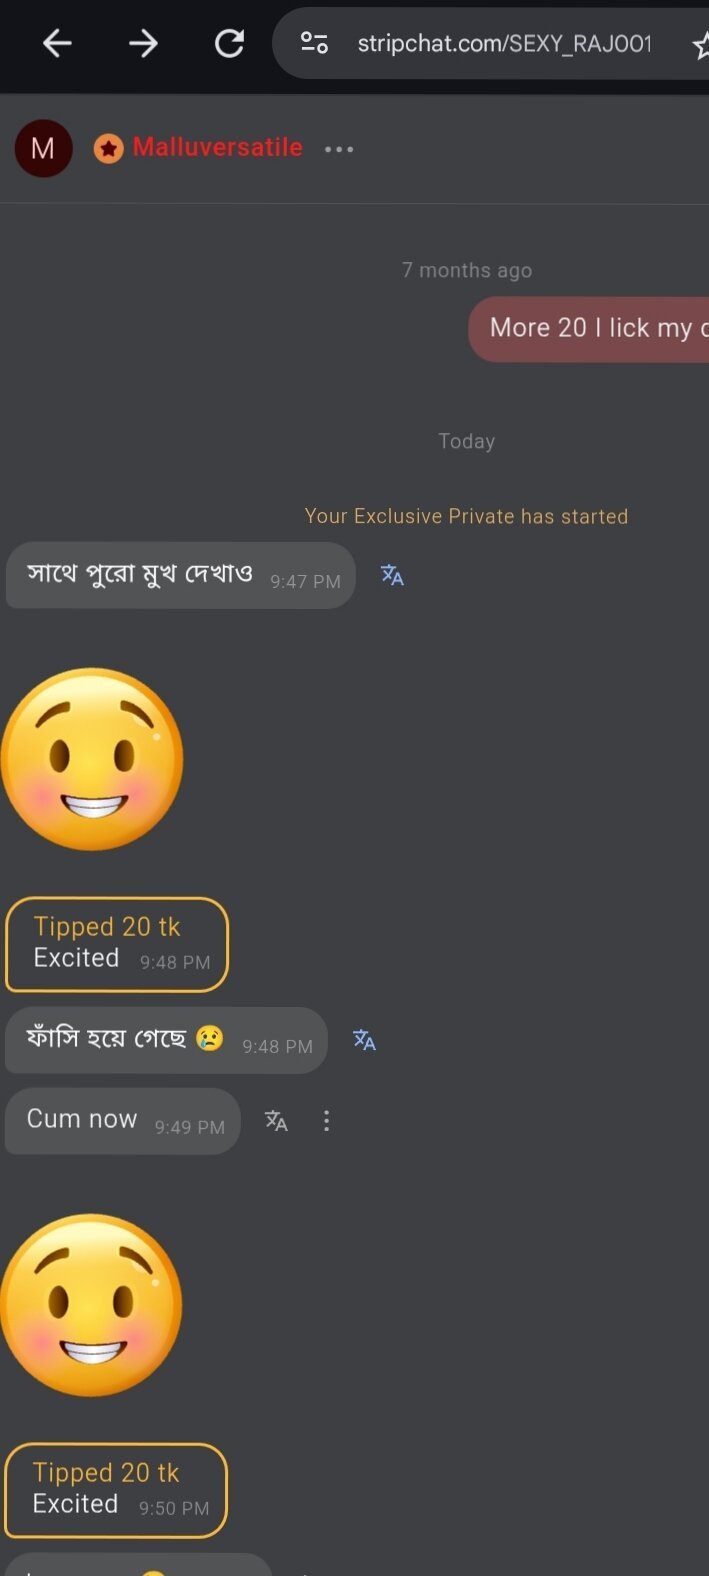Translate the 9:47 PM Bengali message
The height and width of the screenshot is (1576, 709).
click(392, 576)
